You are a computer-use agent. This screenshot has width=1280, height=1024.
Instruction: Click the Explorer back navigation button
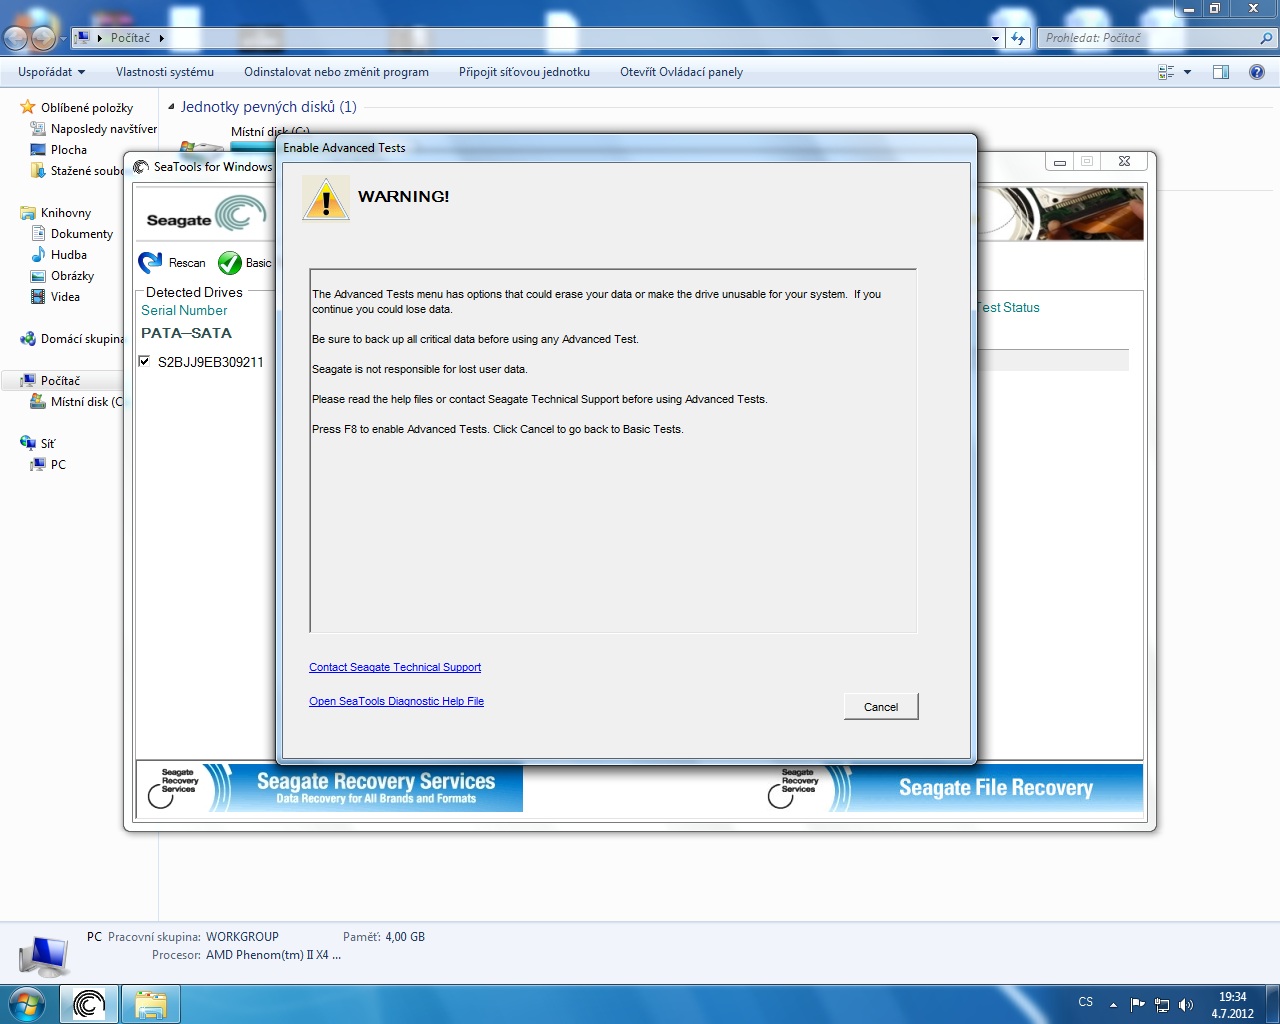coord(16,38)
